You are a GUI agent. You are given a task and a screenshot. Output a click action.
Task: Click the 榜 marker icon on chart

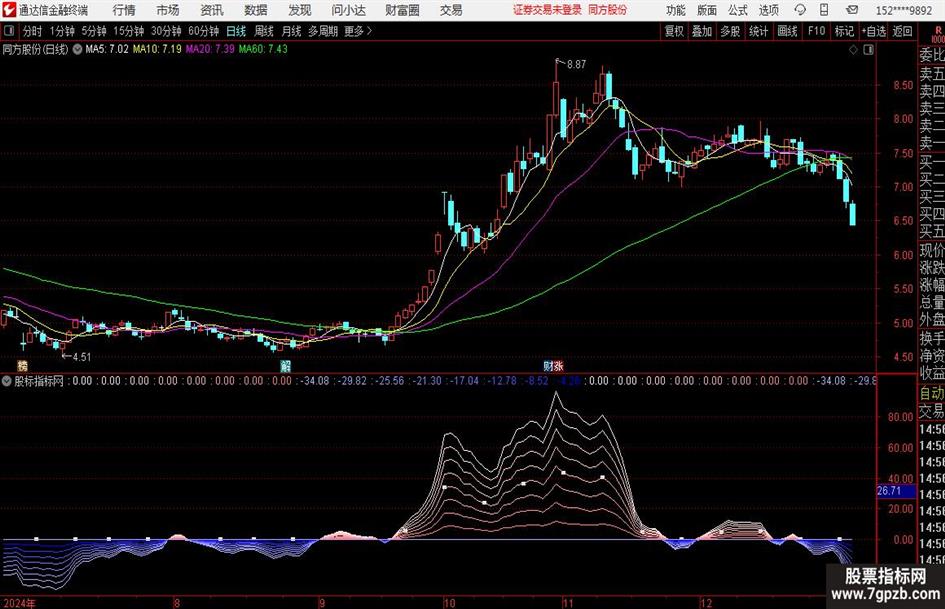click(x=22, y=365)
